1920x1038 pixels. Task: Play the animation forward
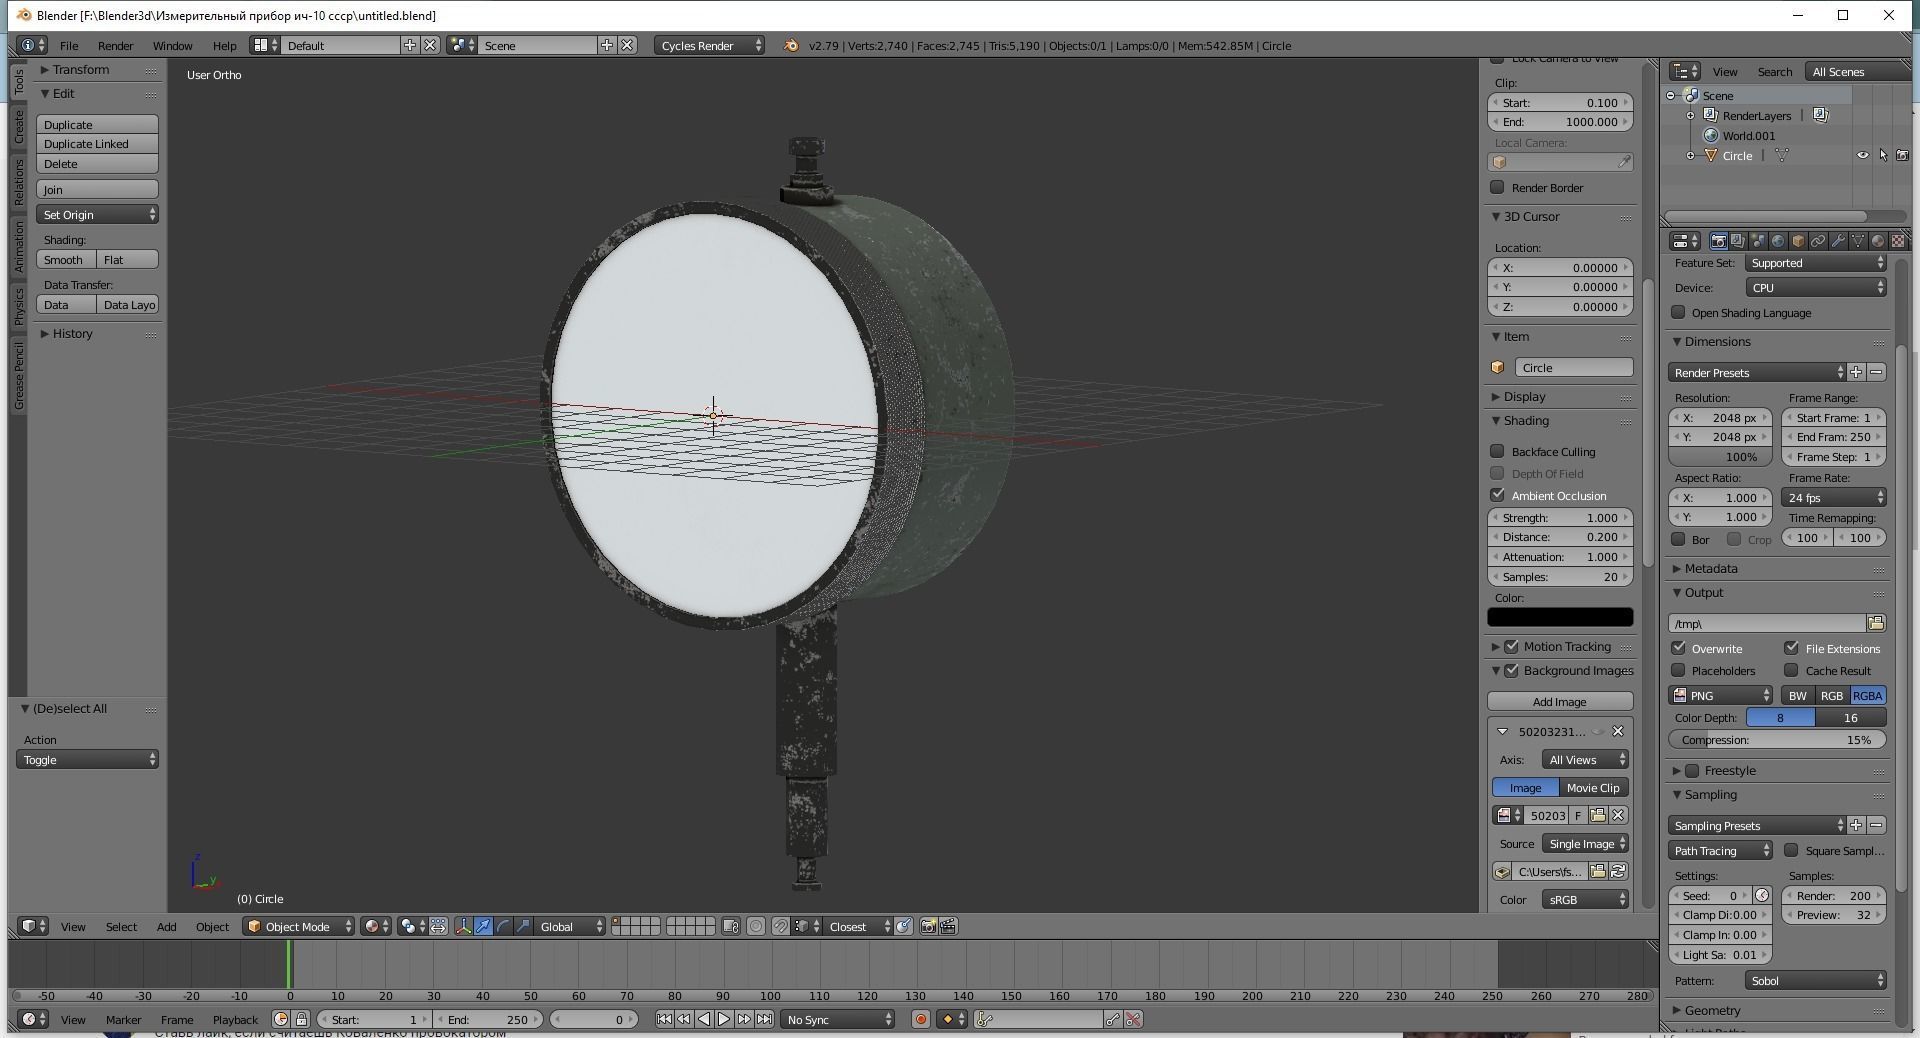(x=724, y=1020)
